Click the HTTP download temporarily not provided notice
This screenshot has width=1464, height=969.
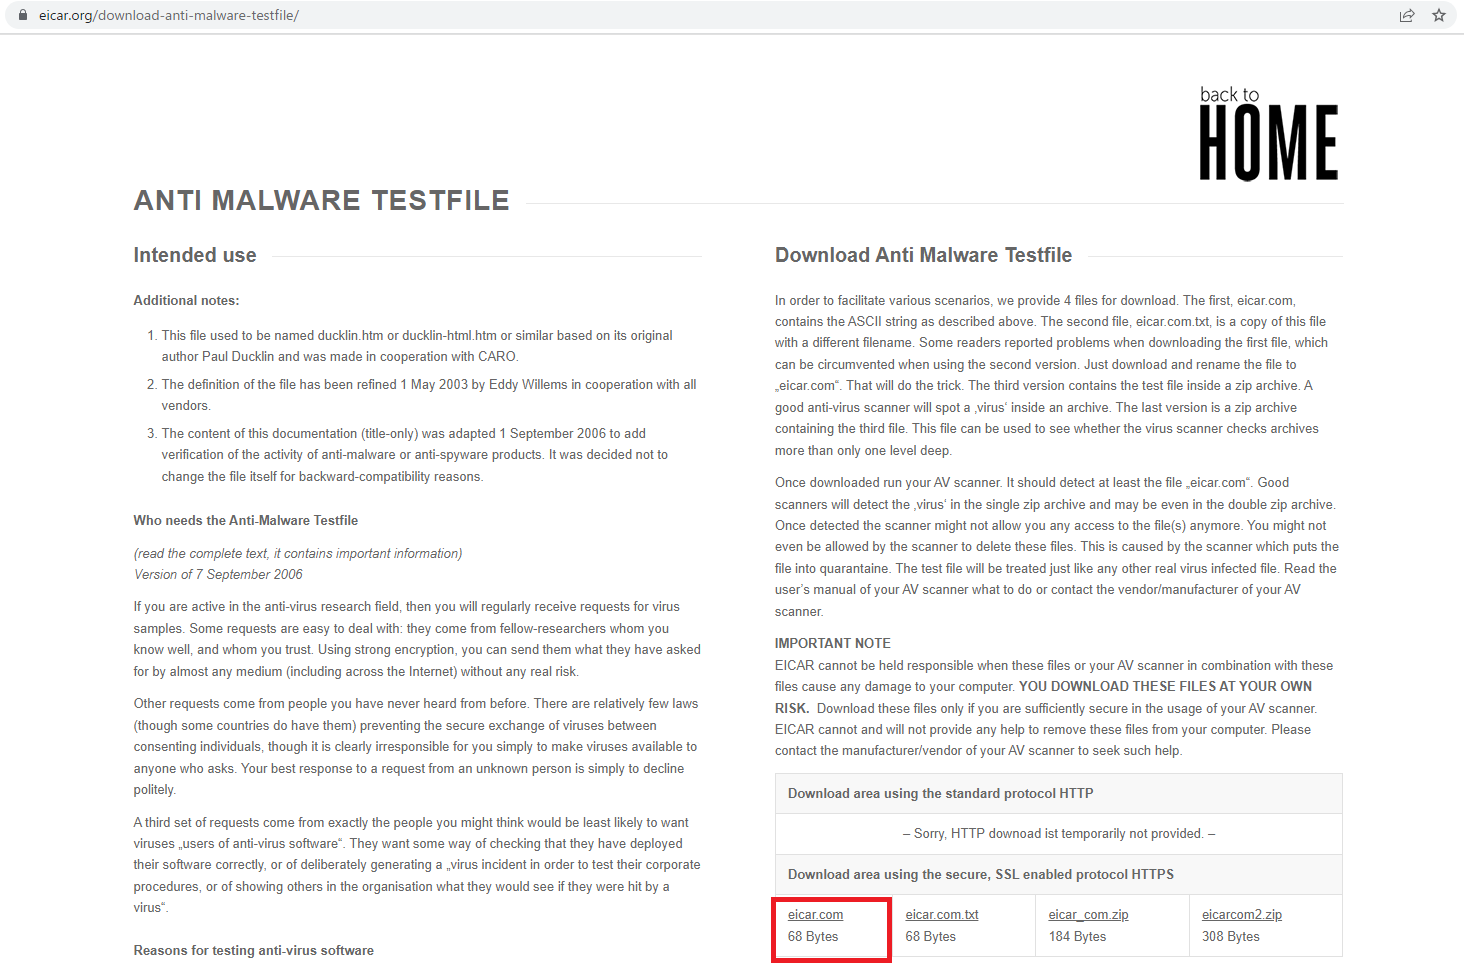(1059, 833)
